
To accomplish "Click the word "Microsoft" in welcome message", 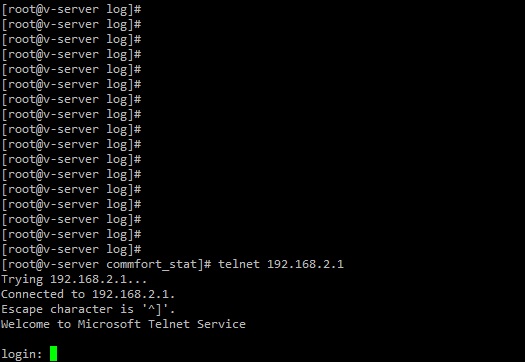I will (x=109, y=324).
